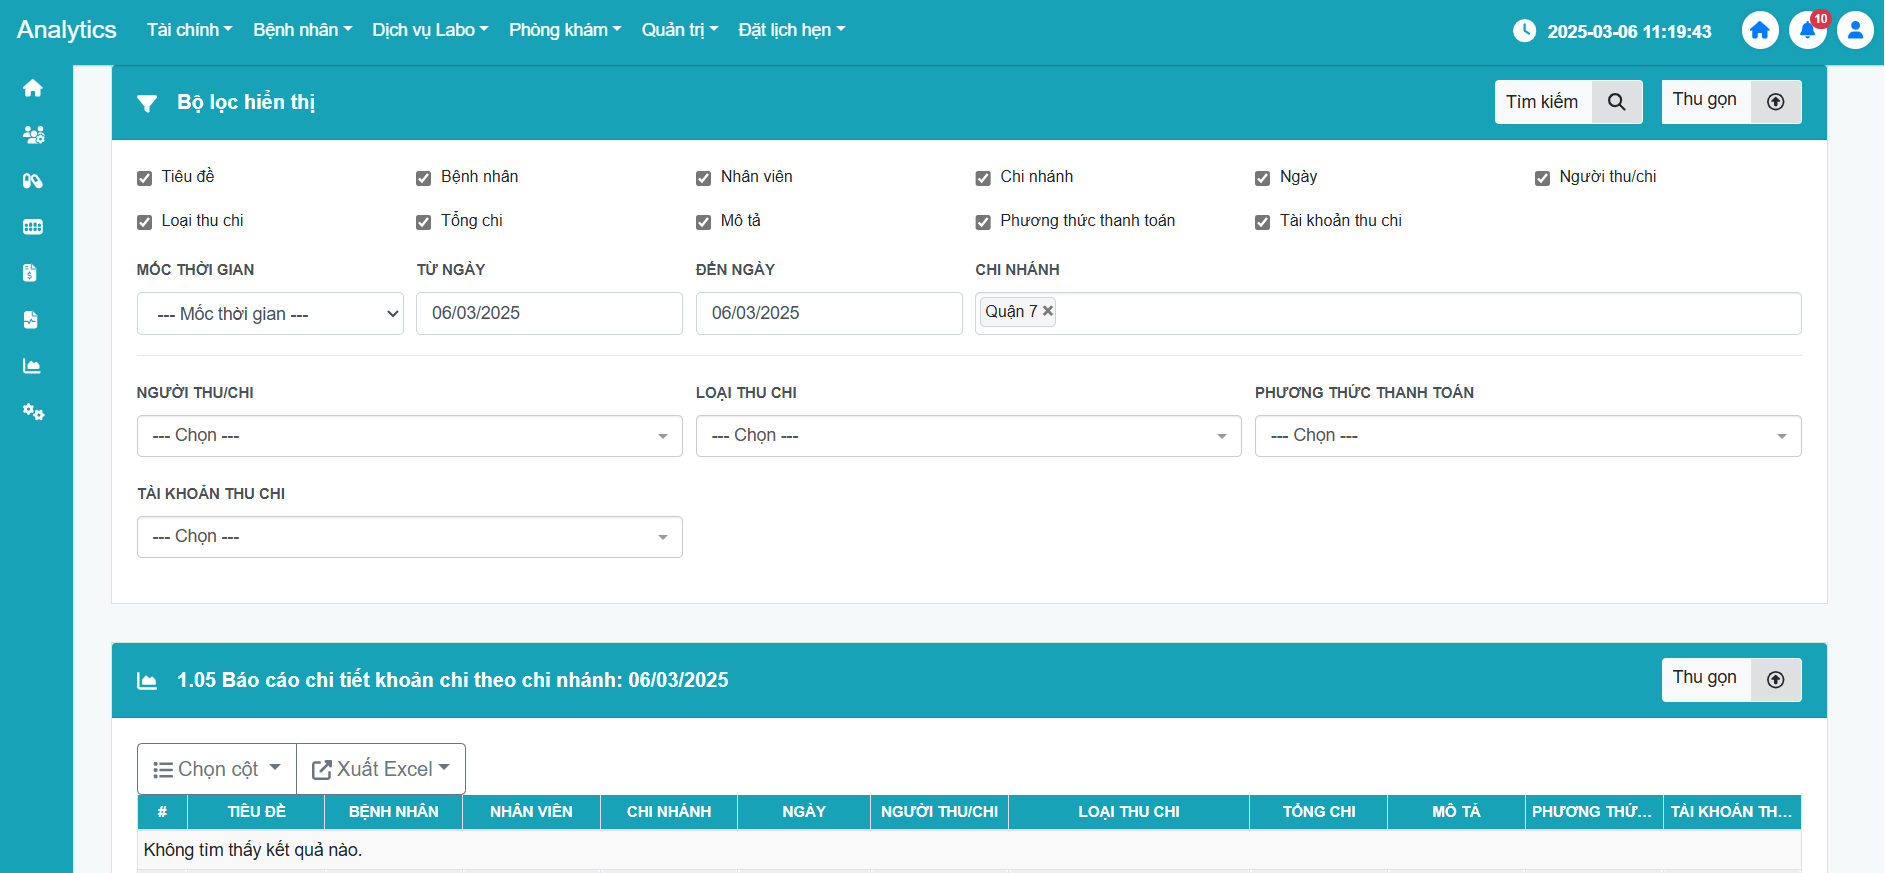Click the Xuất Excel button
Screen dimensions: 1885x873
[381, 769]
